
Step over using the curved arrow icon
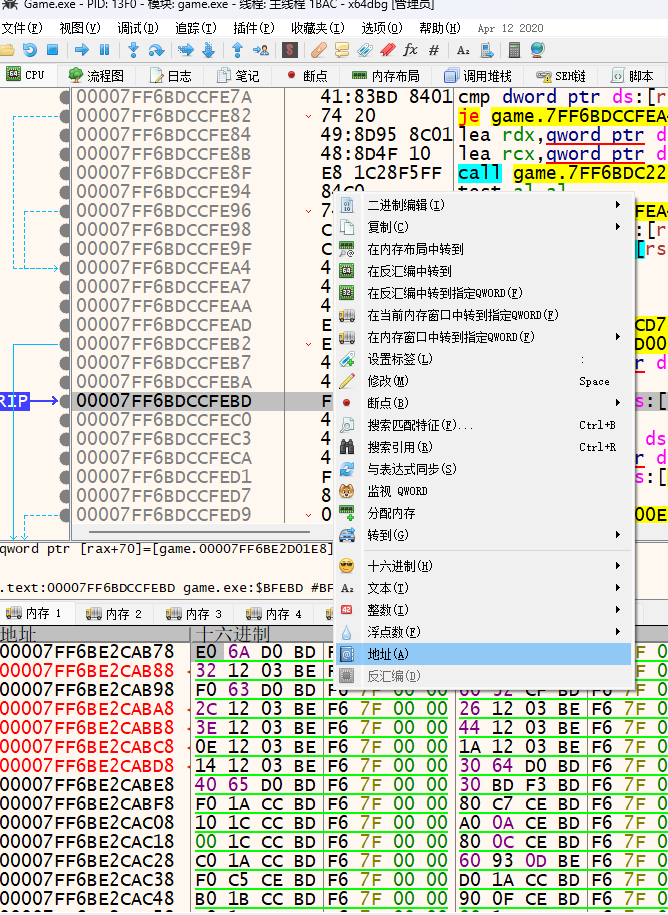coord(156,50)
